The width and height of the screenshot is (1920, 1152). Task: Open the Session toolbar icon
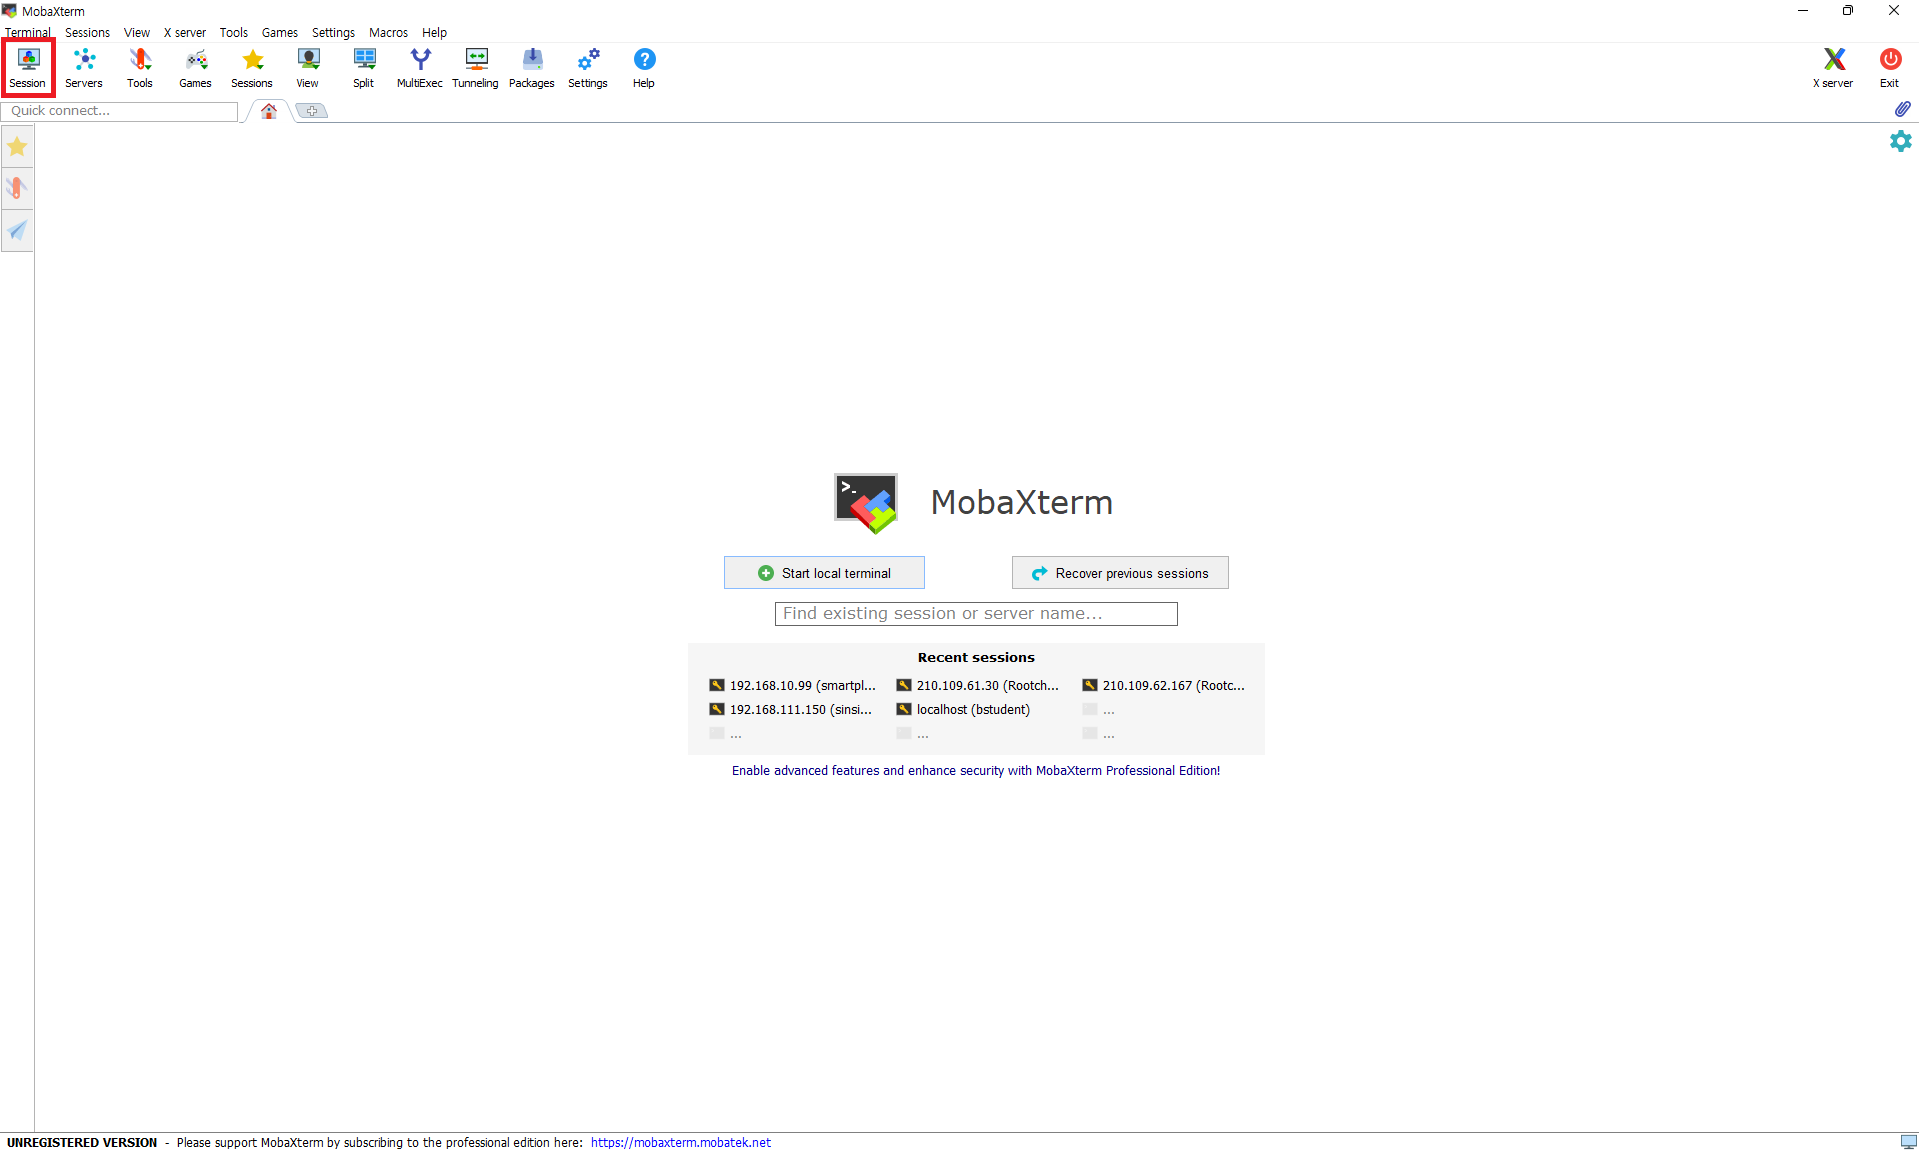[28, 67]
